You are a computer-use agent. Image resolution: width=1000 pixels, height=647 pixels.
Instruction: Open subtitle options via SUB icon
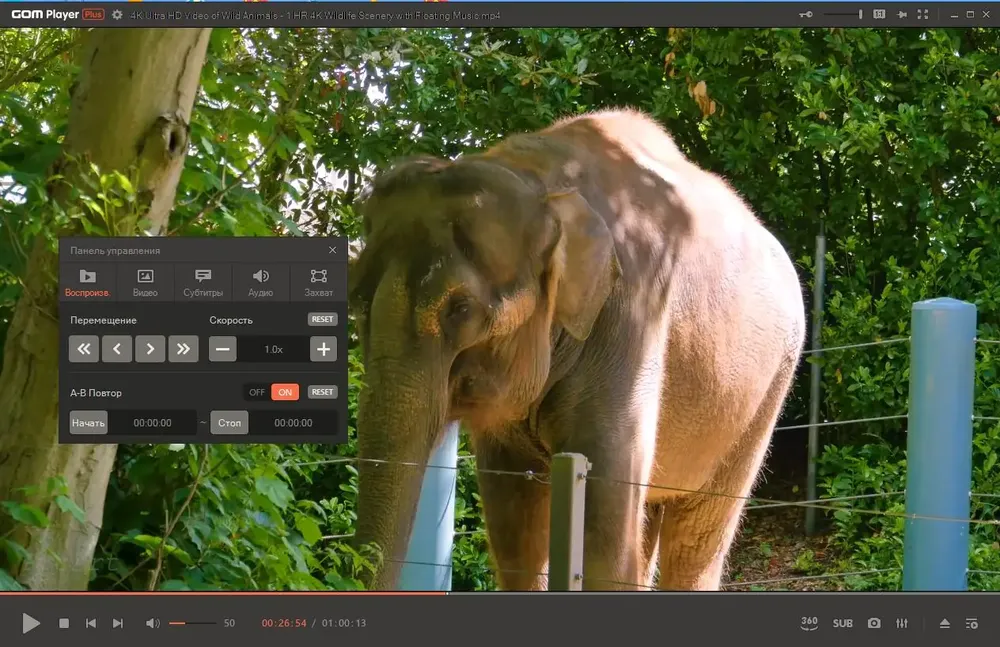[842, 623]
